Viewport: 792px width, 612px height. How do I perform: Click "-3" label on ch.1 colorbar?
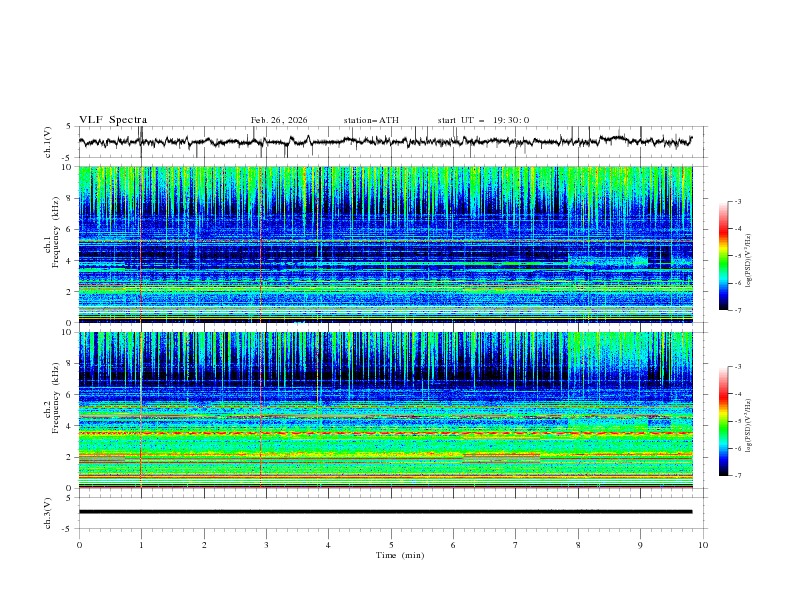click(x=738, y=201)
